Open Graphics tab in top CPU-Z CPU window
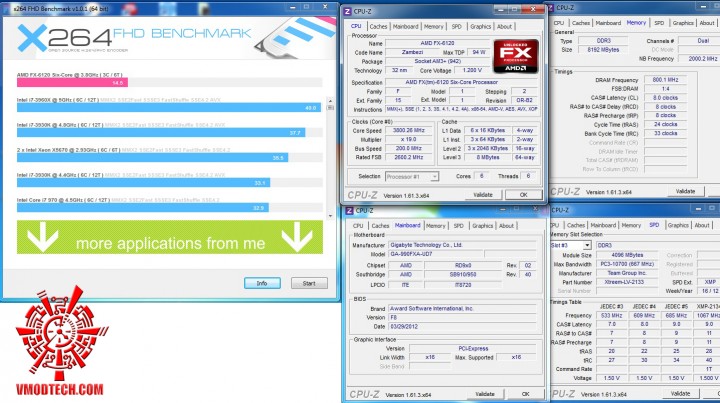 [480, 27]
